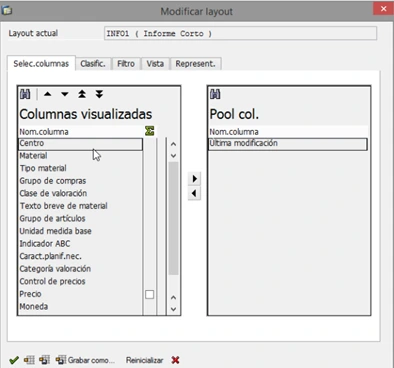The width and height of the screenshot is (394, 368).
Task: Click the find binoculars icon in Columnas visualizadas
Action: coord(25,94)
